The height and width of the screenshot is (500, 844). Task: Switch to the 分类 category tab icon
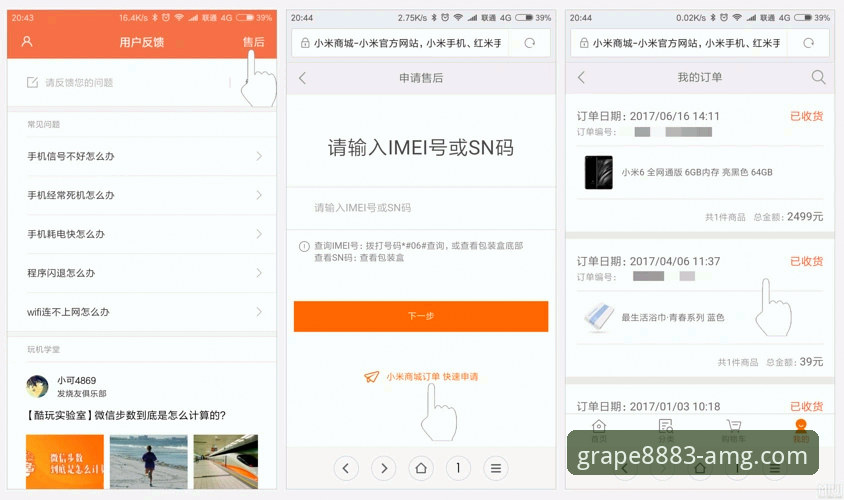click(x=666, y=426)
